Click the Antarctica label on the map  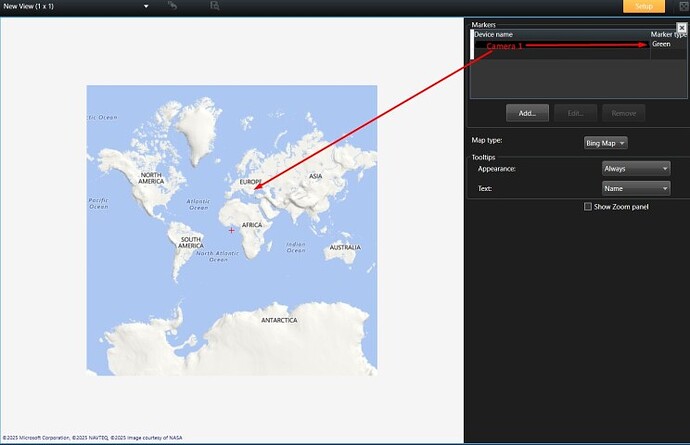click(278, 321)
